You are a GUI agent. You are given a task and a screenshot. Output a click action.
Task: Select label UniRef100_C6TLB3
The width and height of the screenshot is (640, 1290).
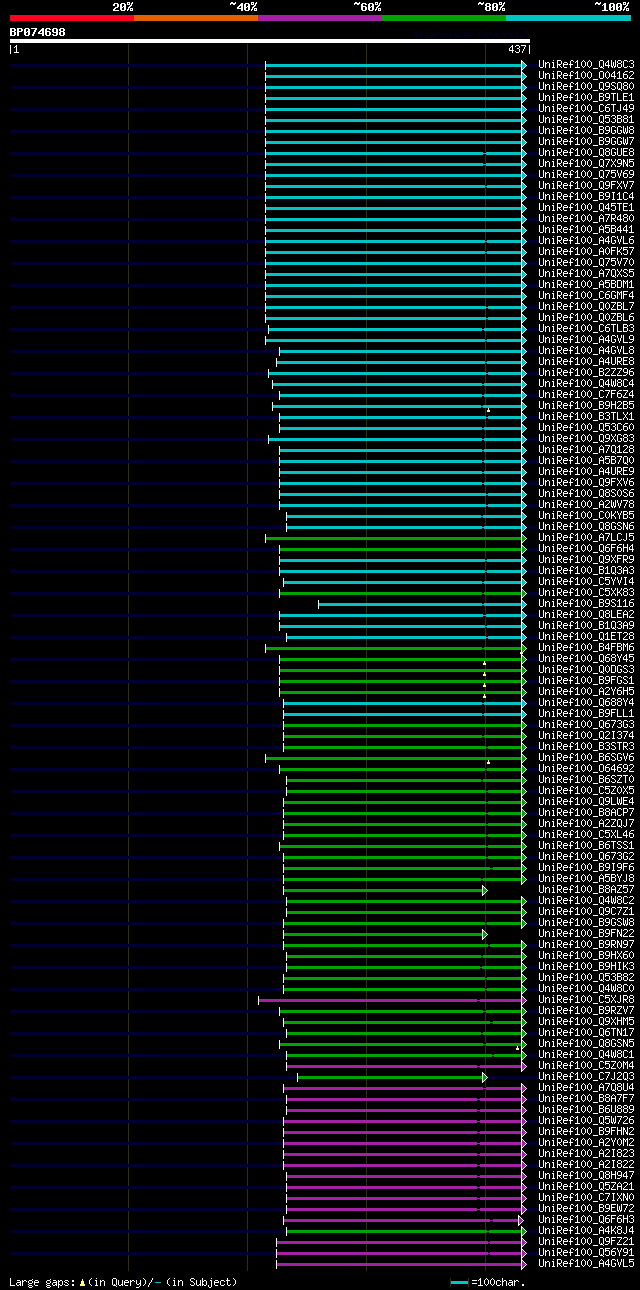(x=586, y=328)
